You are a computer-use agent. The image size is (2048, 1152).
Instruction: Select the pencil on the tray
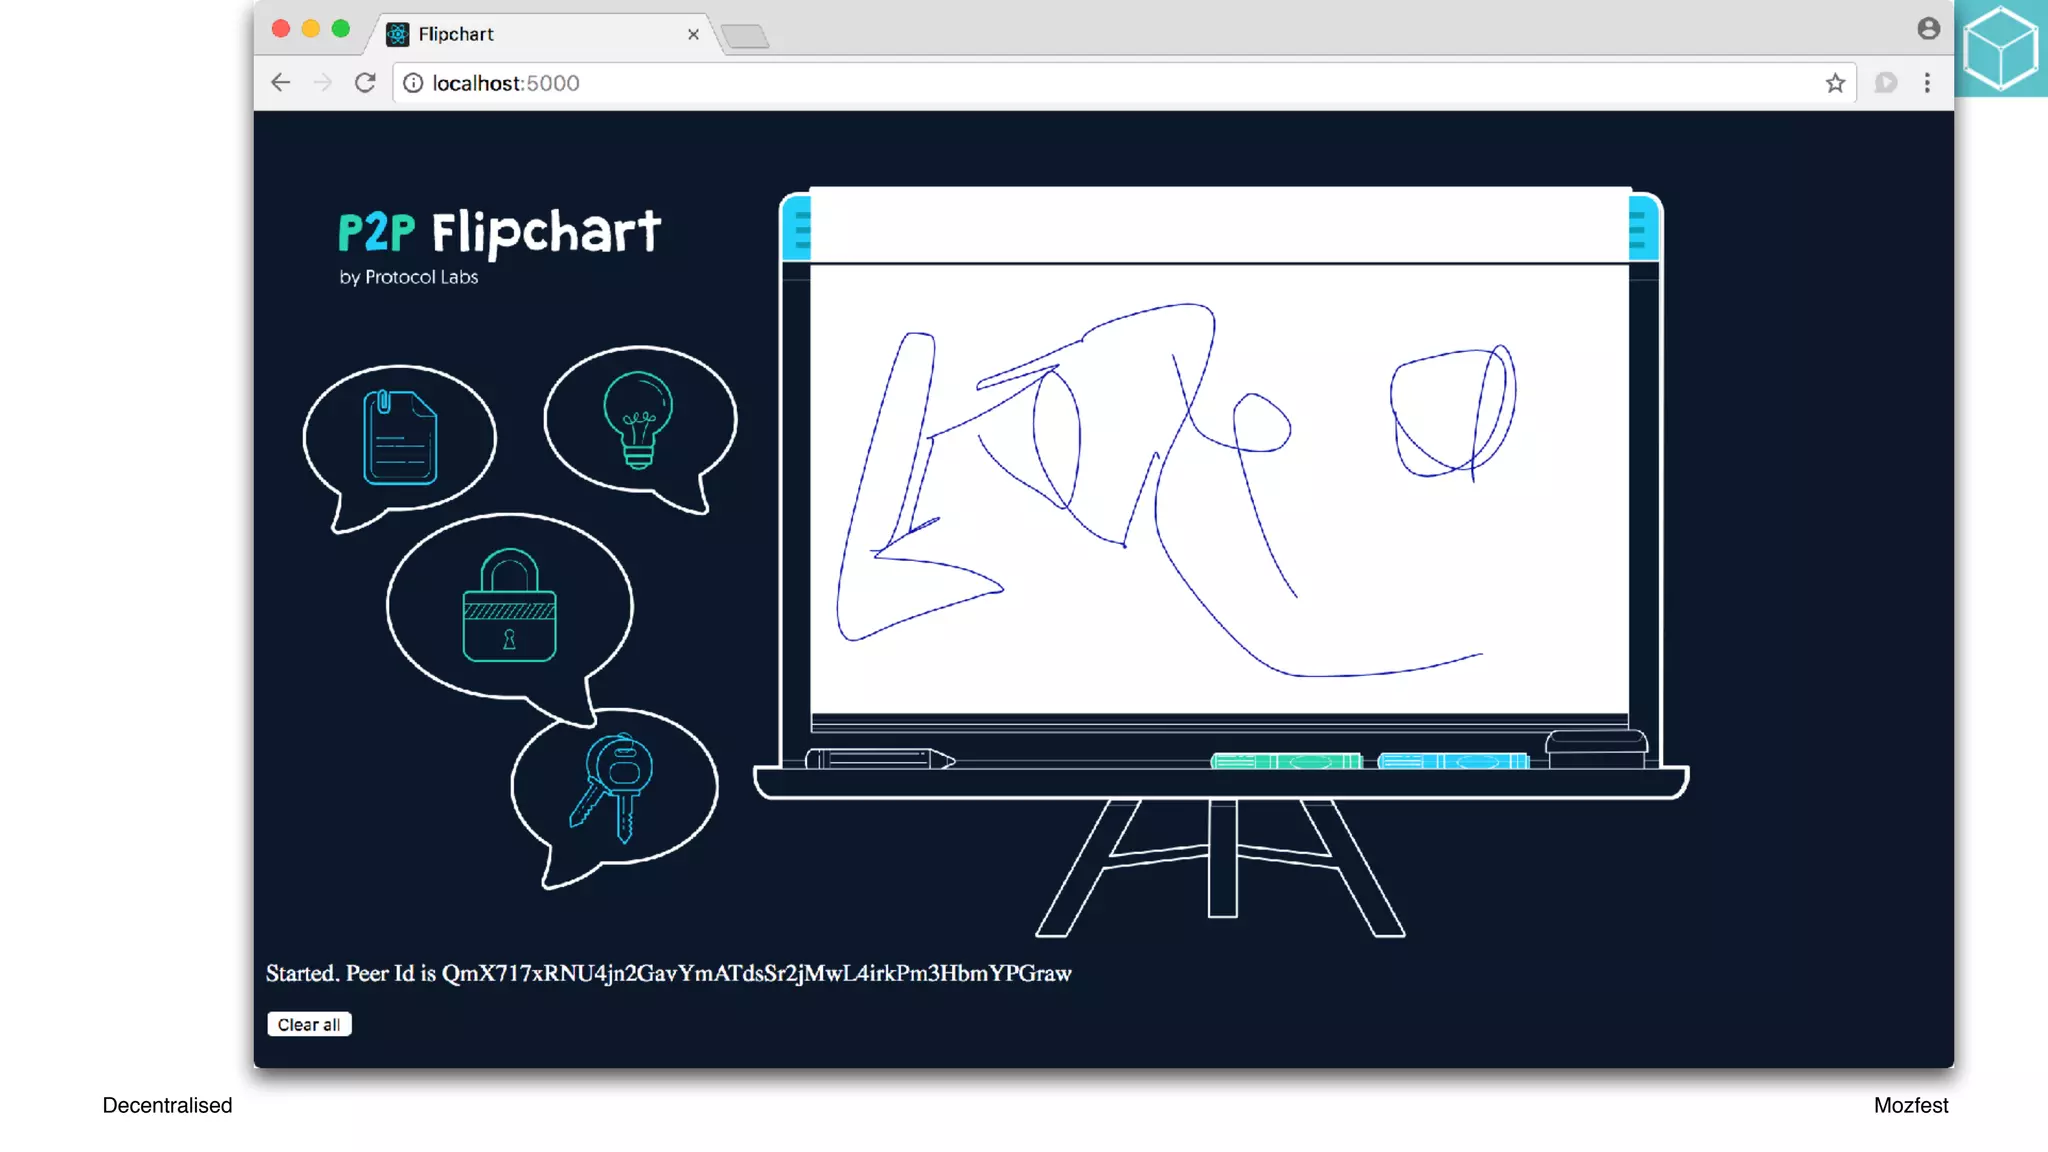pyautogui.click(x=880, y=760)
